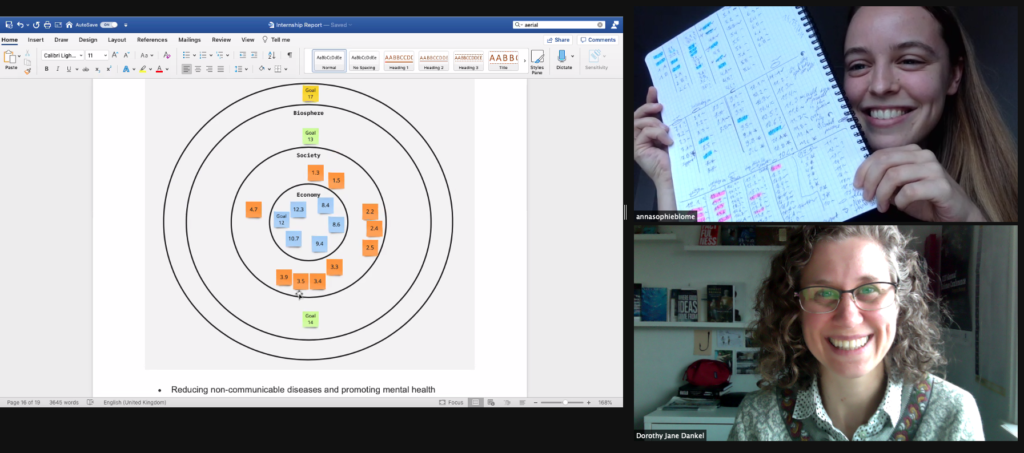Toggle Subscript formatting

tap(97, 69)
